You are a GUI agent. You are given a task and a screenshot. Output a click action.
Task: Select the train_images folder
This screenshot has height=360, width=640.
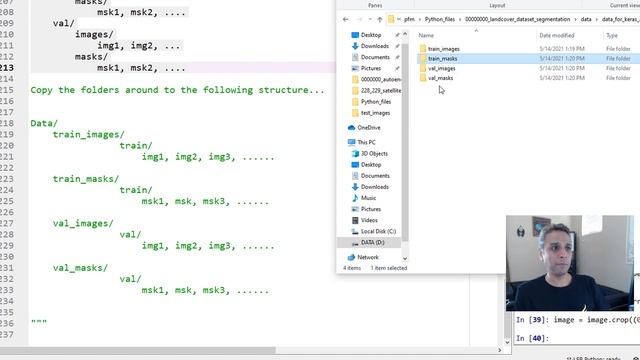click(x=444, y=49)
